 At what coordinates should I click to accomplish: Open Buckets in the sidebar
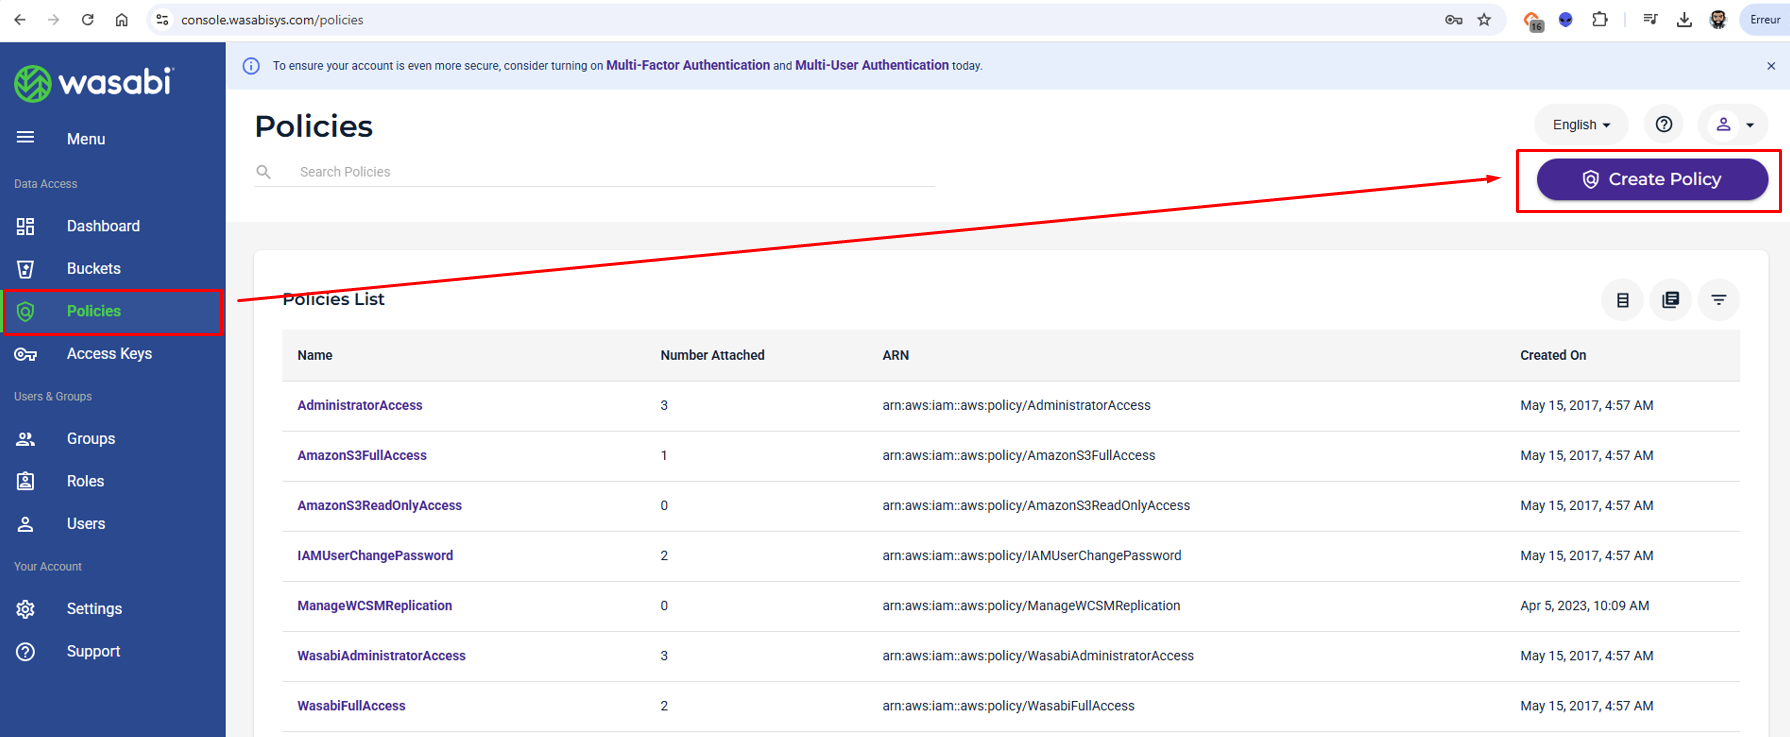[93, 269]
